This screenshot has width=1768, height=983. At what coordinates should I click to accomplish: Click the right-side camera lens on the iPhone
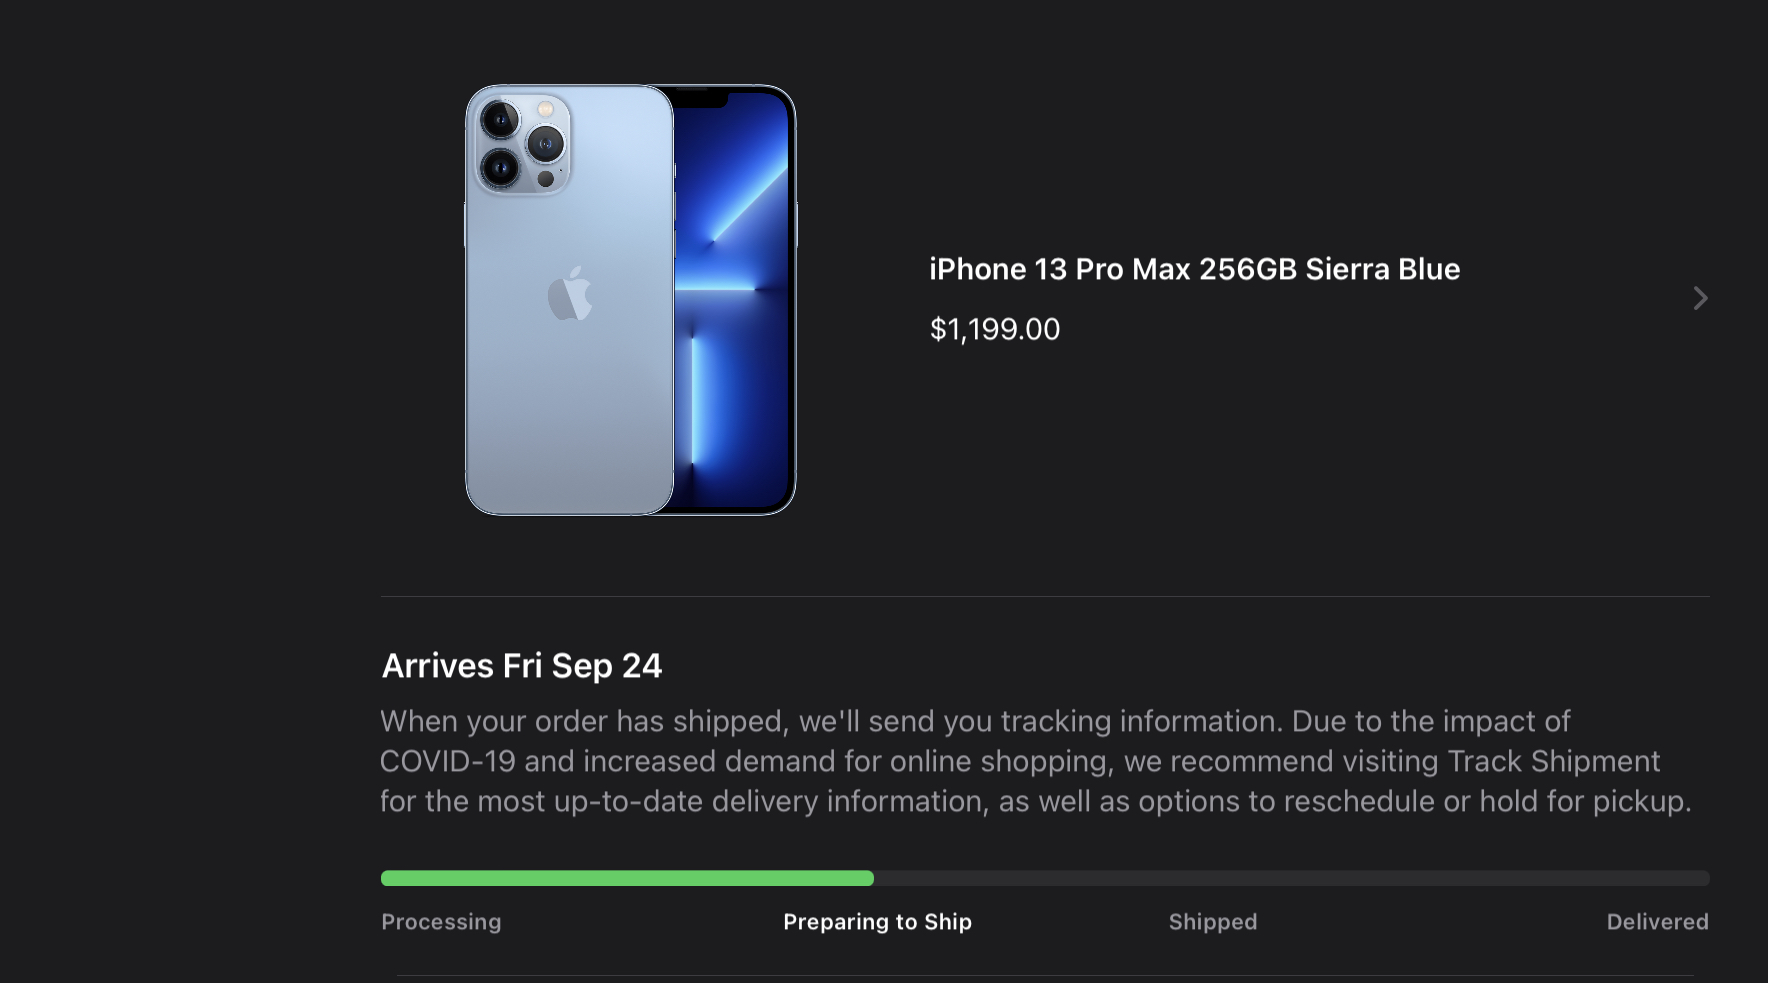545,144
